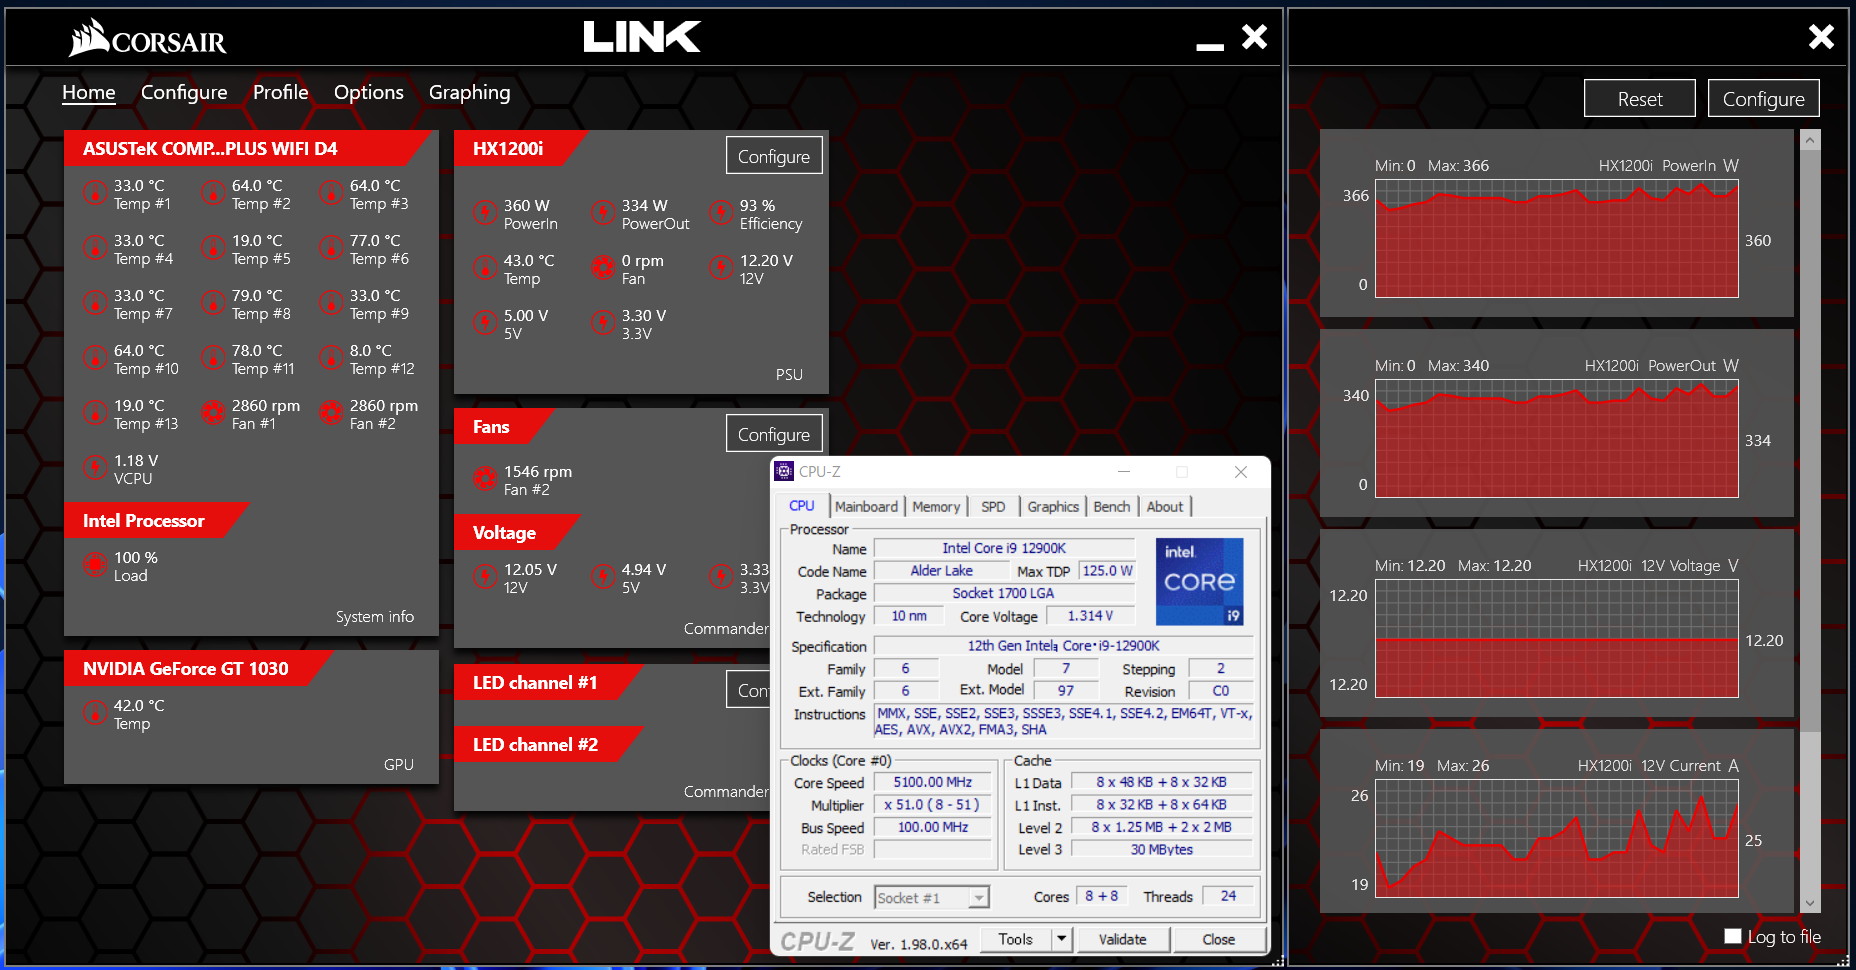
Task: Click the Temp #3 thermometer icon
Action: click(x=331, y=192)
